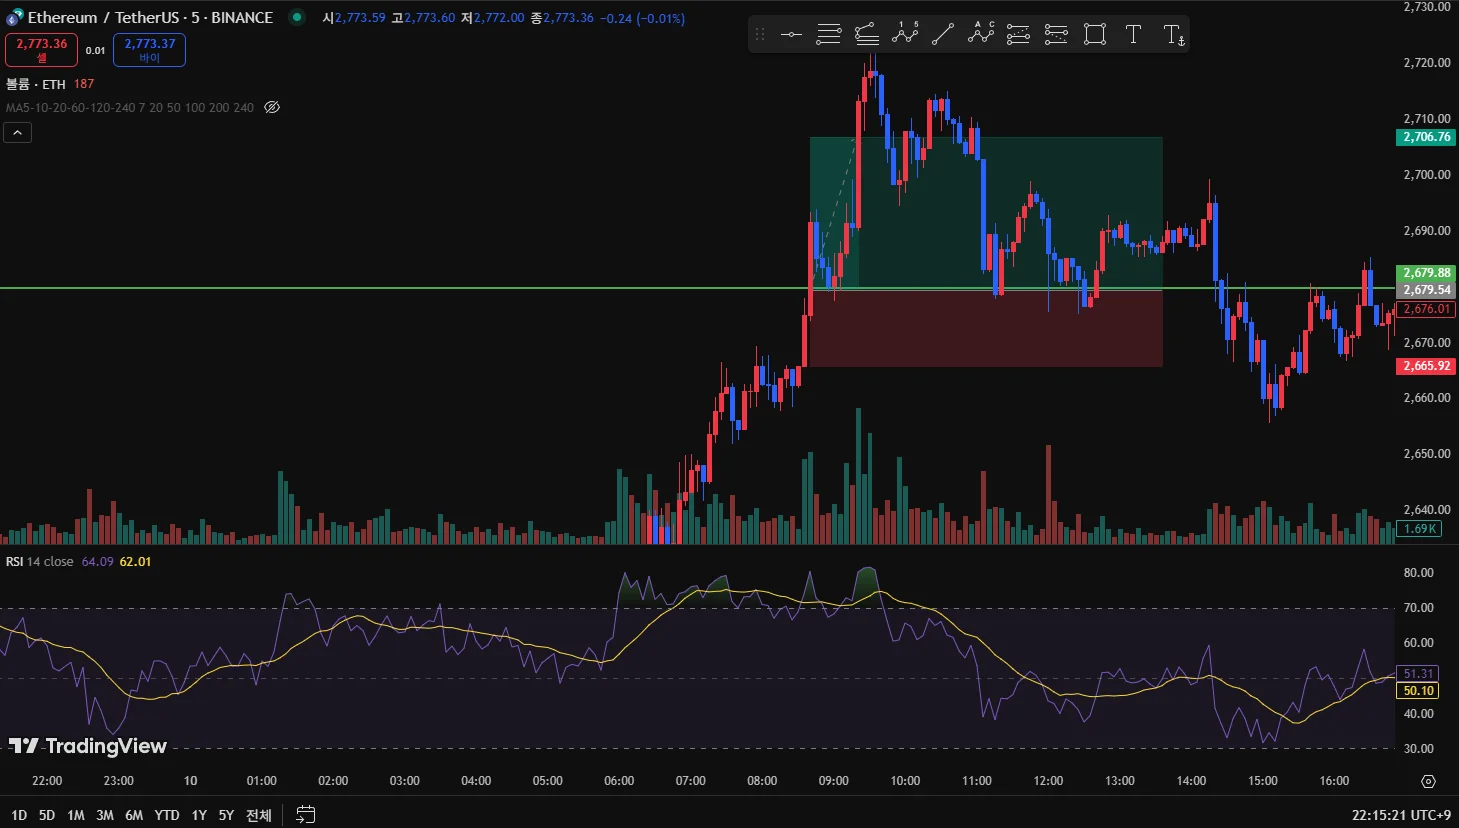This screenshot has height=828, width=1459.
Task: Select the plain text tool
Action: [1133, 35]
